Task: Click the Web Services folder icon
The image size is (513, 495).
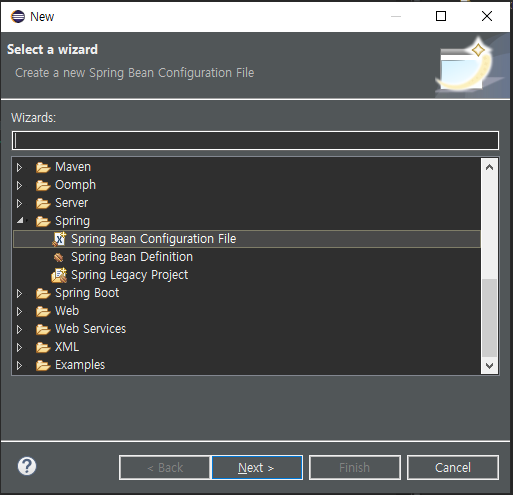Action: click(x=43, y=329)
